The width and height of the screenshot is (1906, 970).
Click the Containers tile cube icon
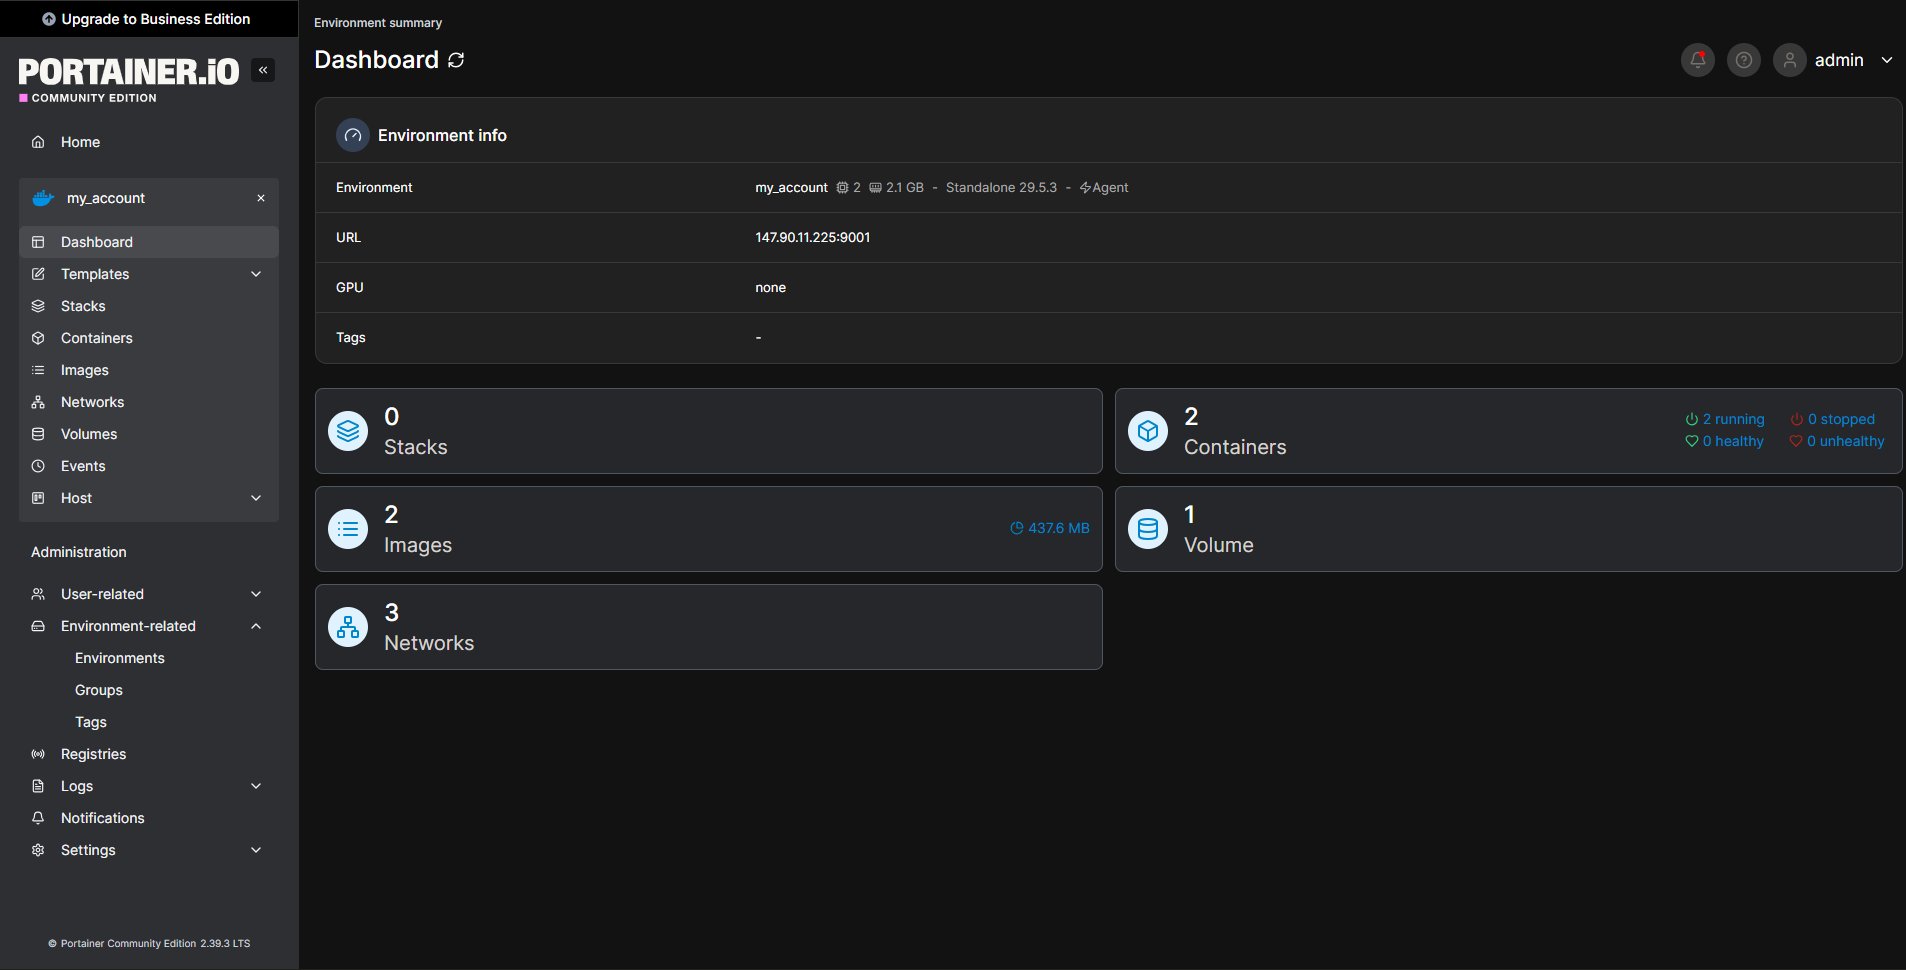pos(1148,431)
